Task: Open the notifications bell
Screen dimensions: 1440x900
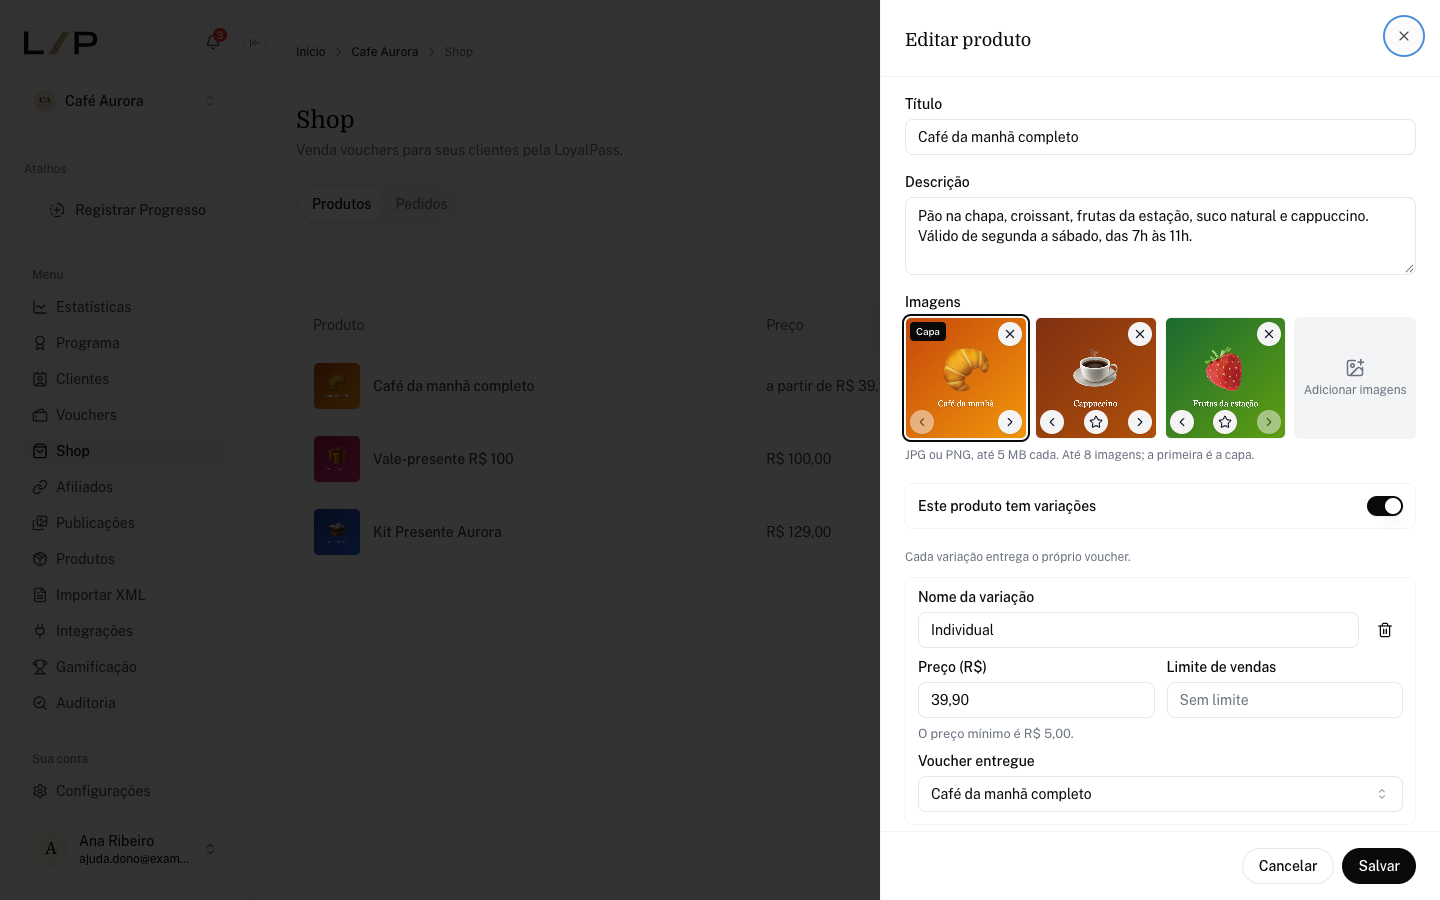Action: [213, 42]
